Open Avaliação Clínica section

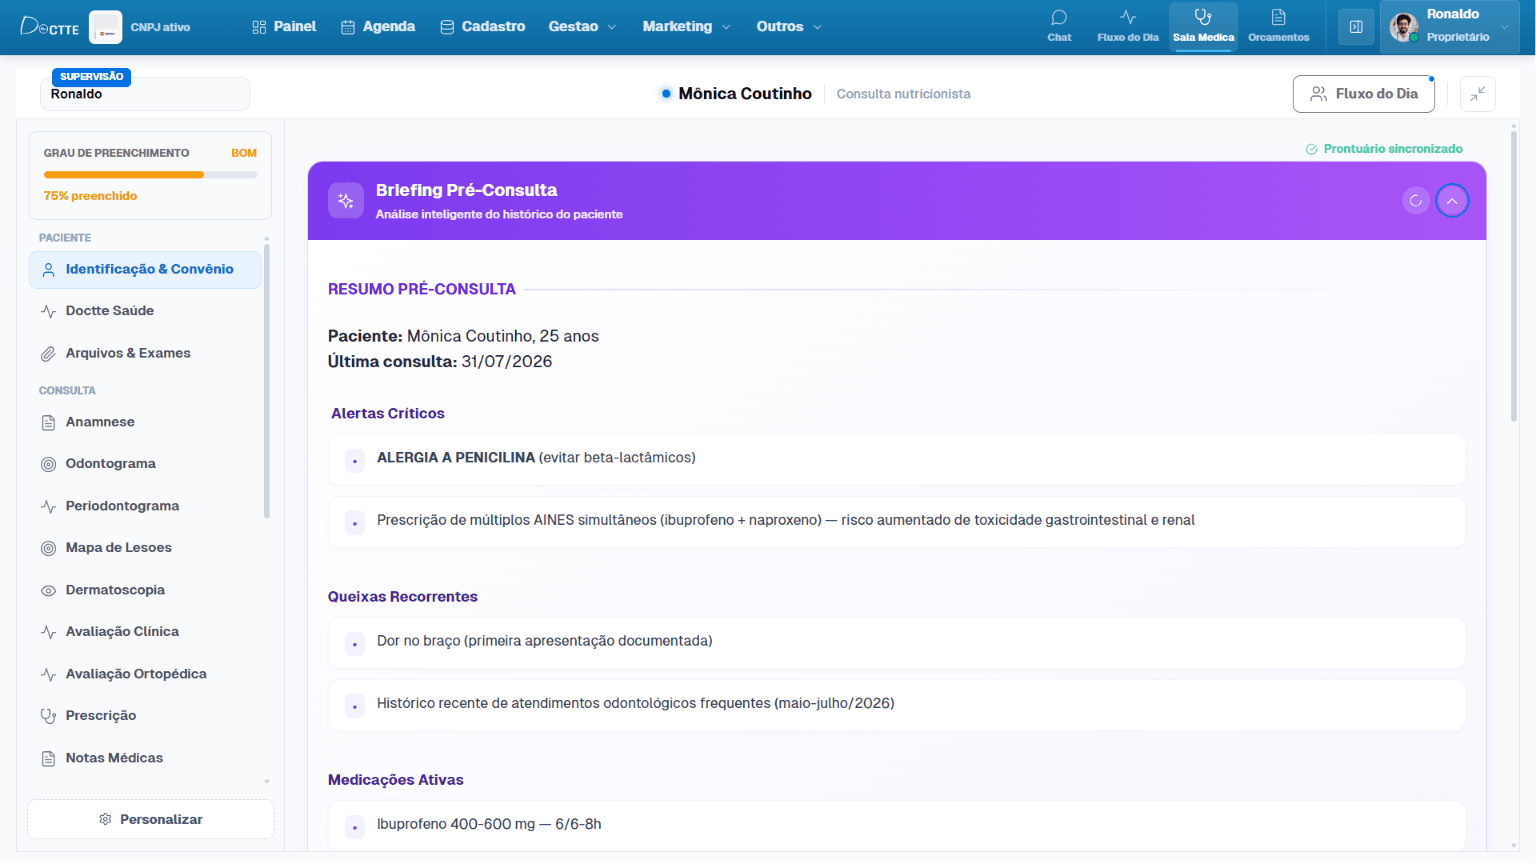146,632
